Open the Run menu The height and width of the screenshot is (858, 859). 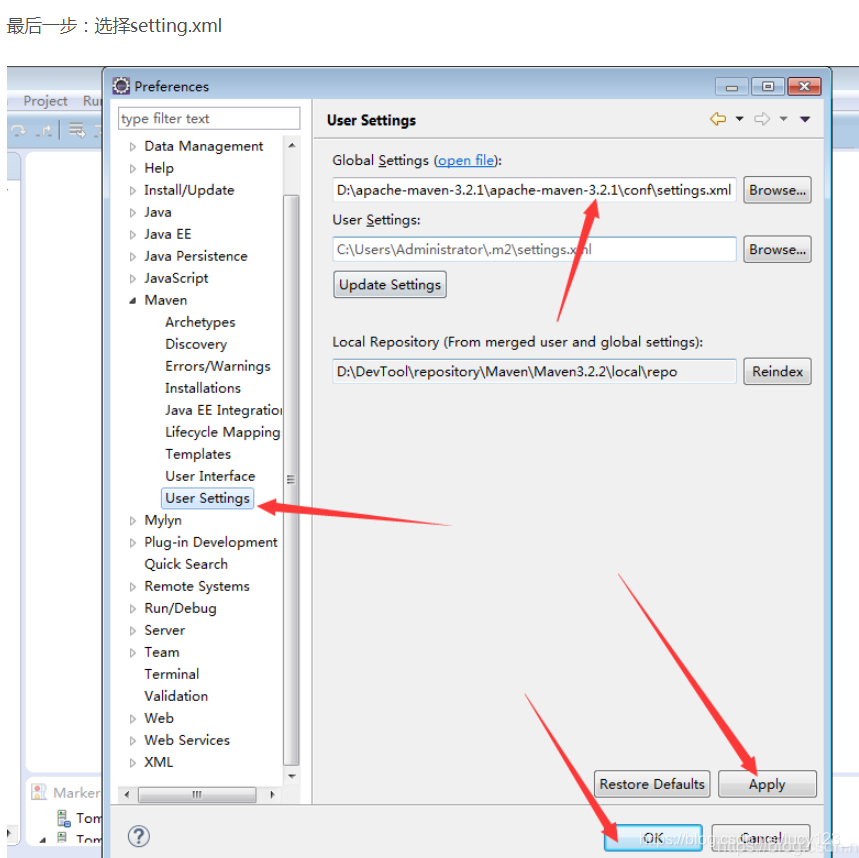point(94,100)
